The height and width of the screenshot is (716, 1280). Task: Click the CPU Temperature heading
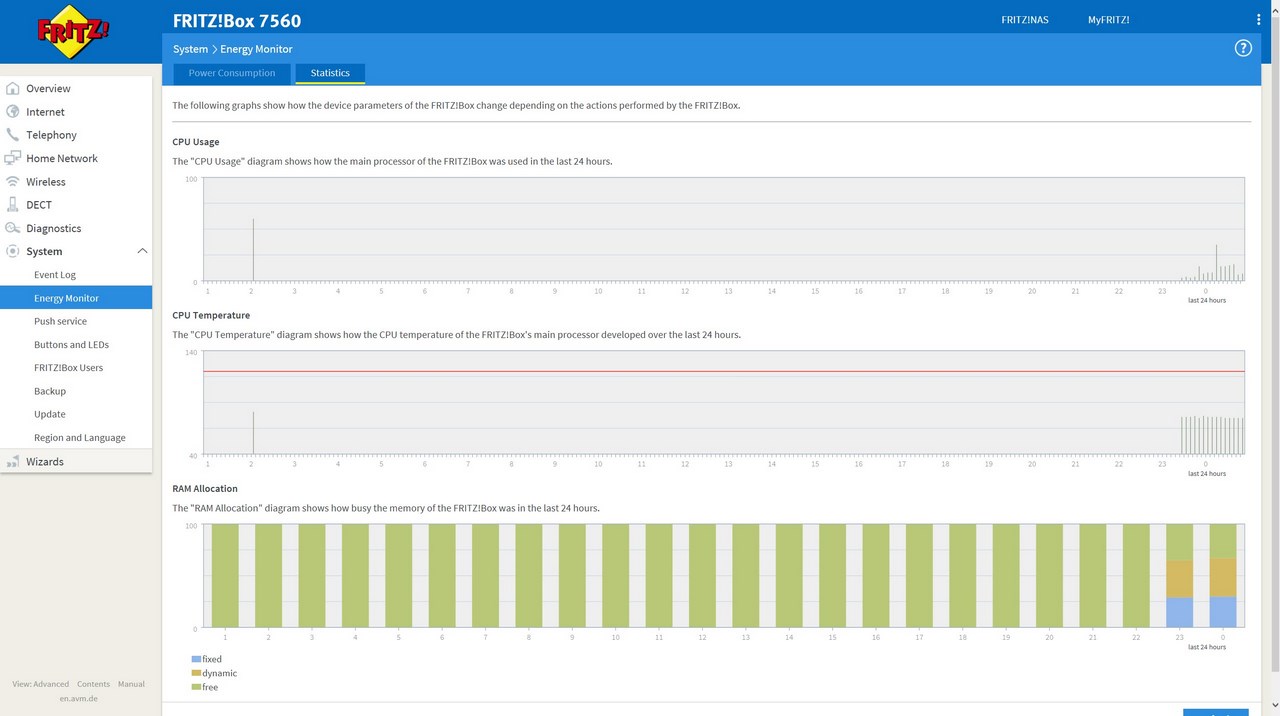(x=211, y=315)
